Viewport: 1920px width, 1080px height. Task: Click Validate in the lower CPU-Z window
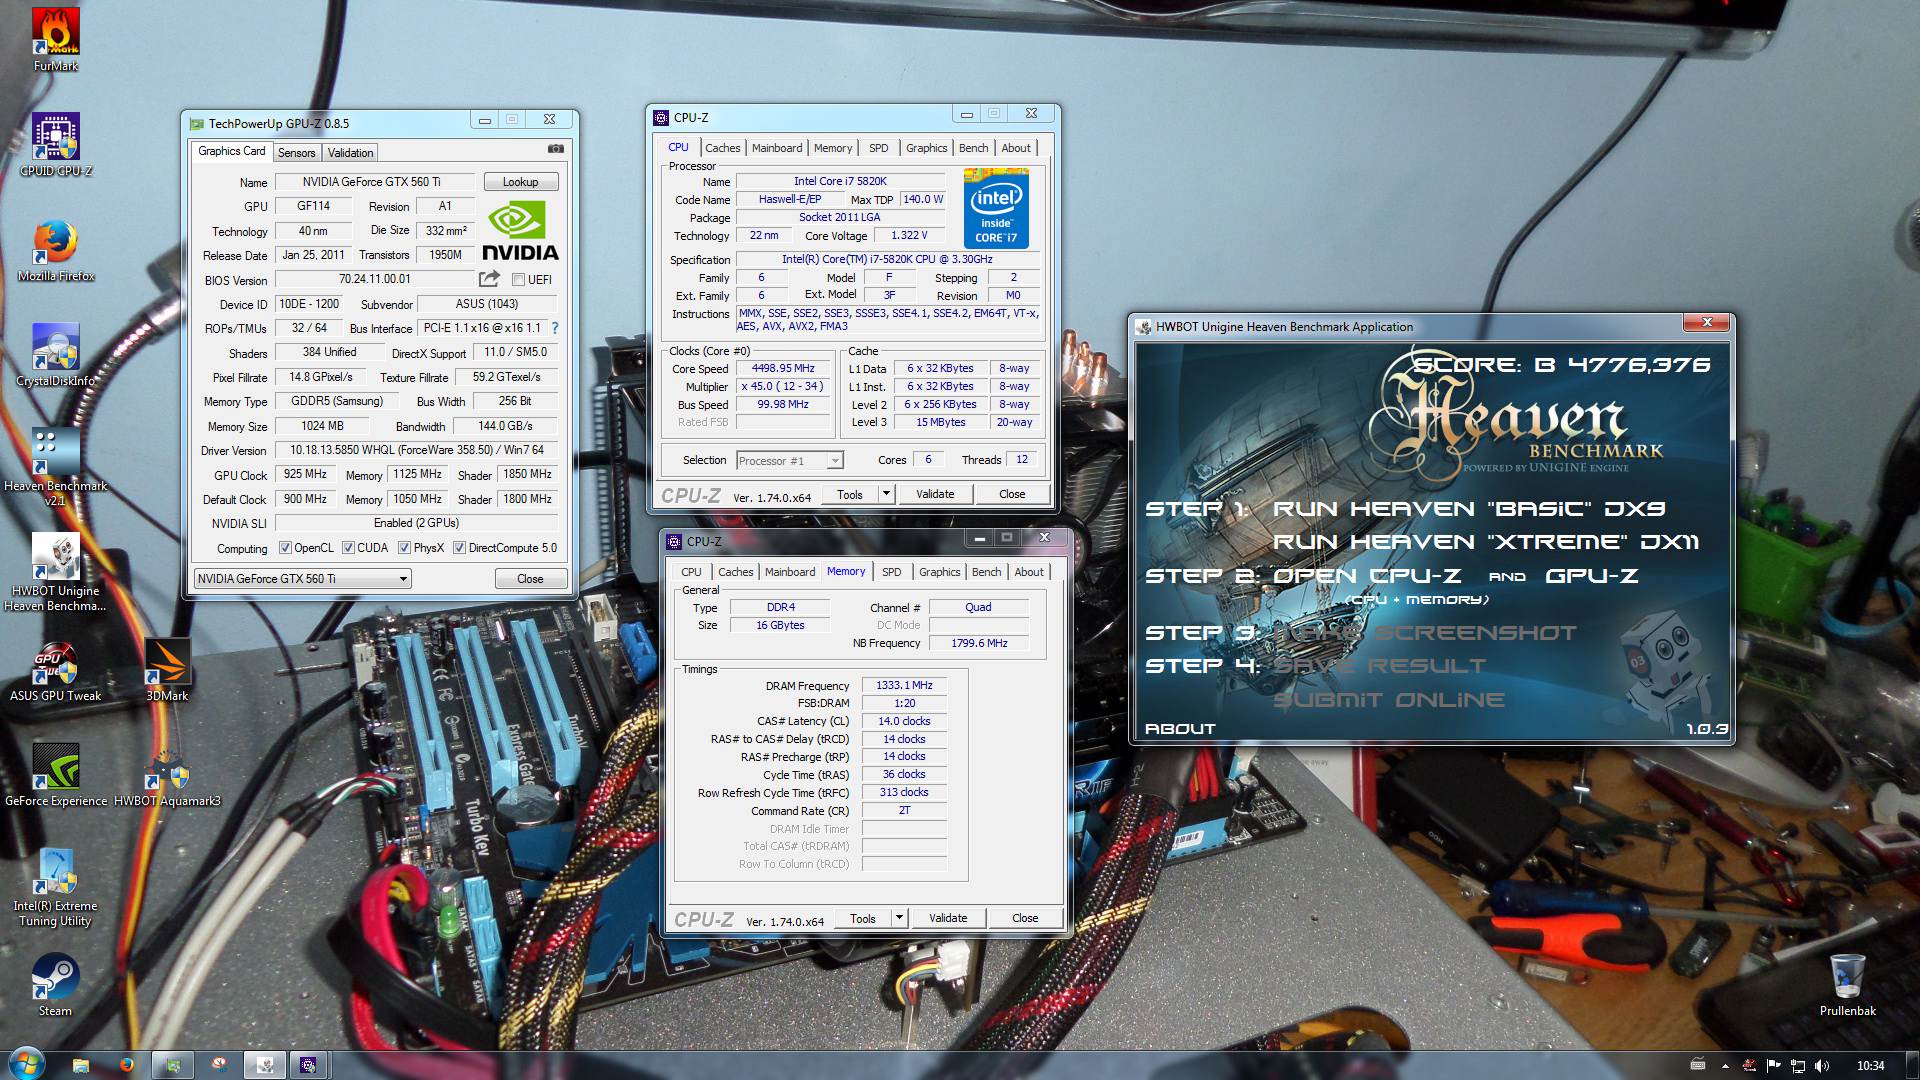[948, 918]
